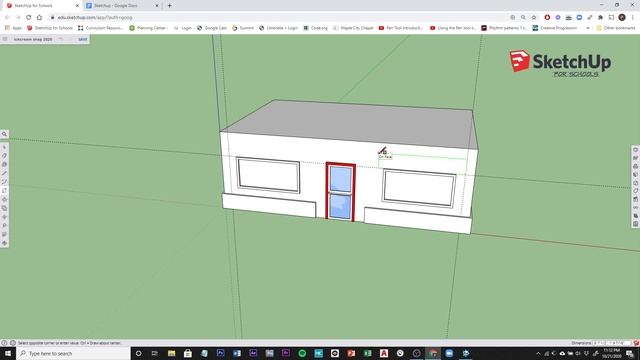
Task: Open the Creative Progression bookmark
Action: pyautogui.click(x=555, y=28)
